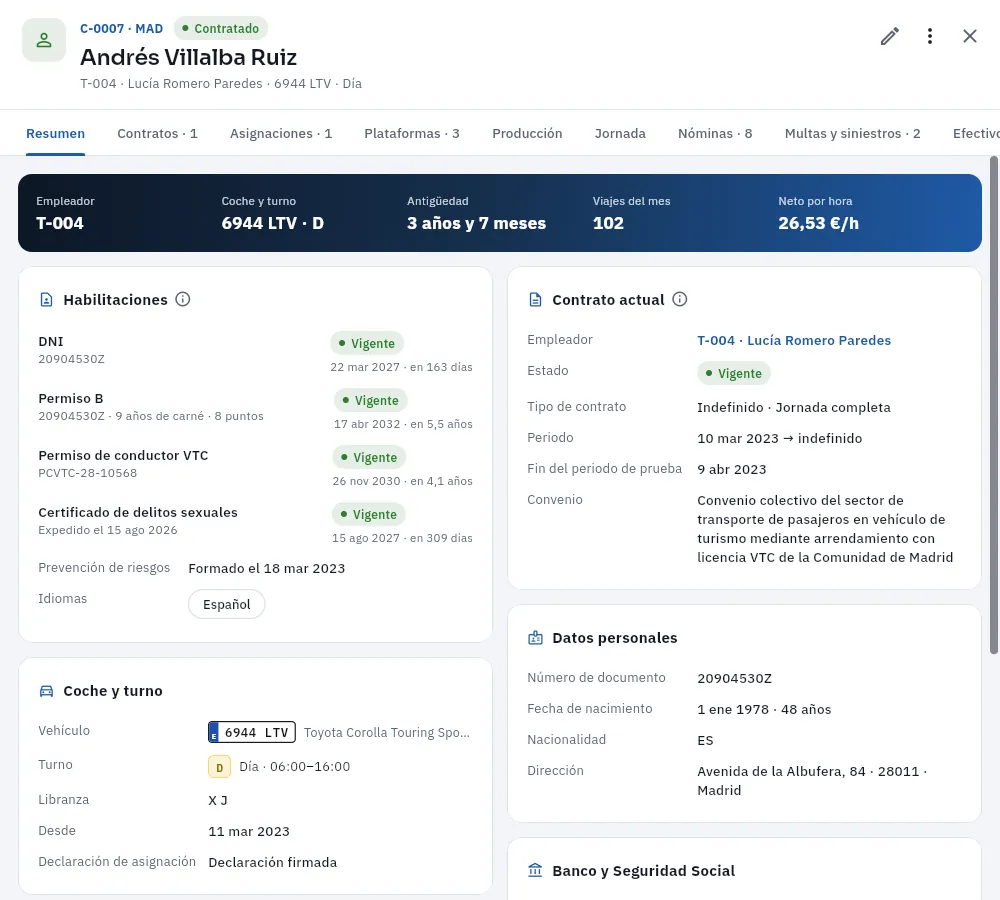Image resolution: width=1000 pixels, height=900 pixels.
Task: Click the Contratado status badge
Action: (x=221, y=29)
